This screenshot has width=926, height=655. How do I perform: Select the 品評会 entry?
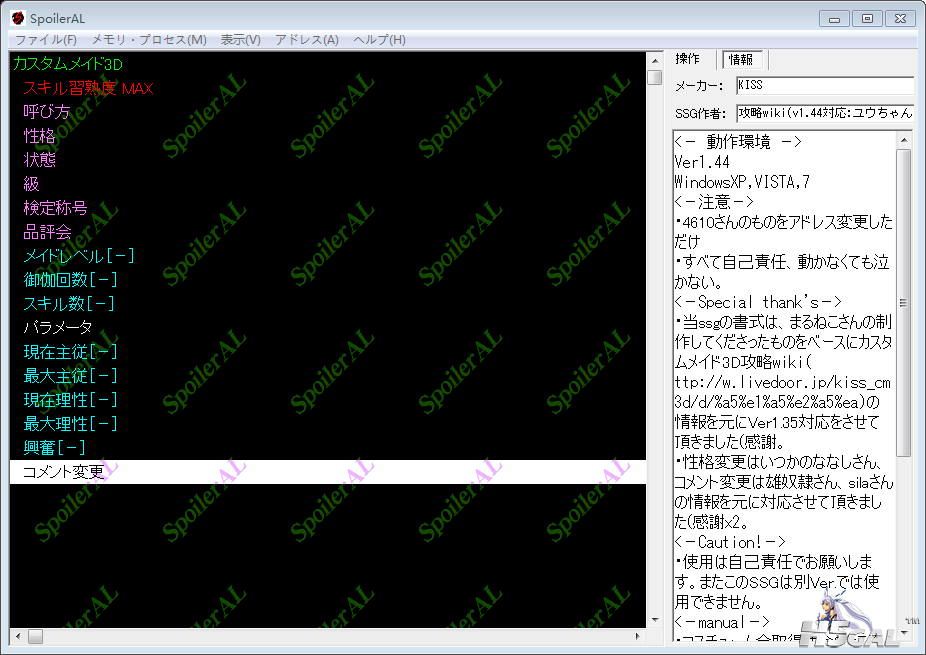47,232
